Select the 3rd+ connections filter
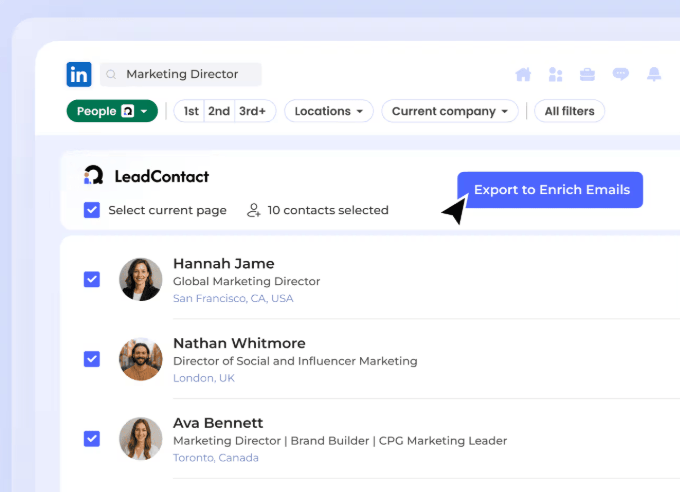 [x=255, y=111]
